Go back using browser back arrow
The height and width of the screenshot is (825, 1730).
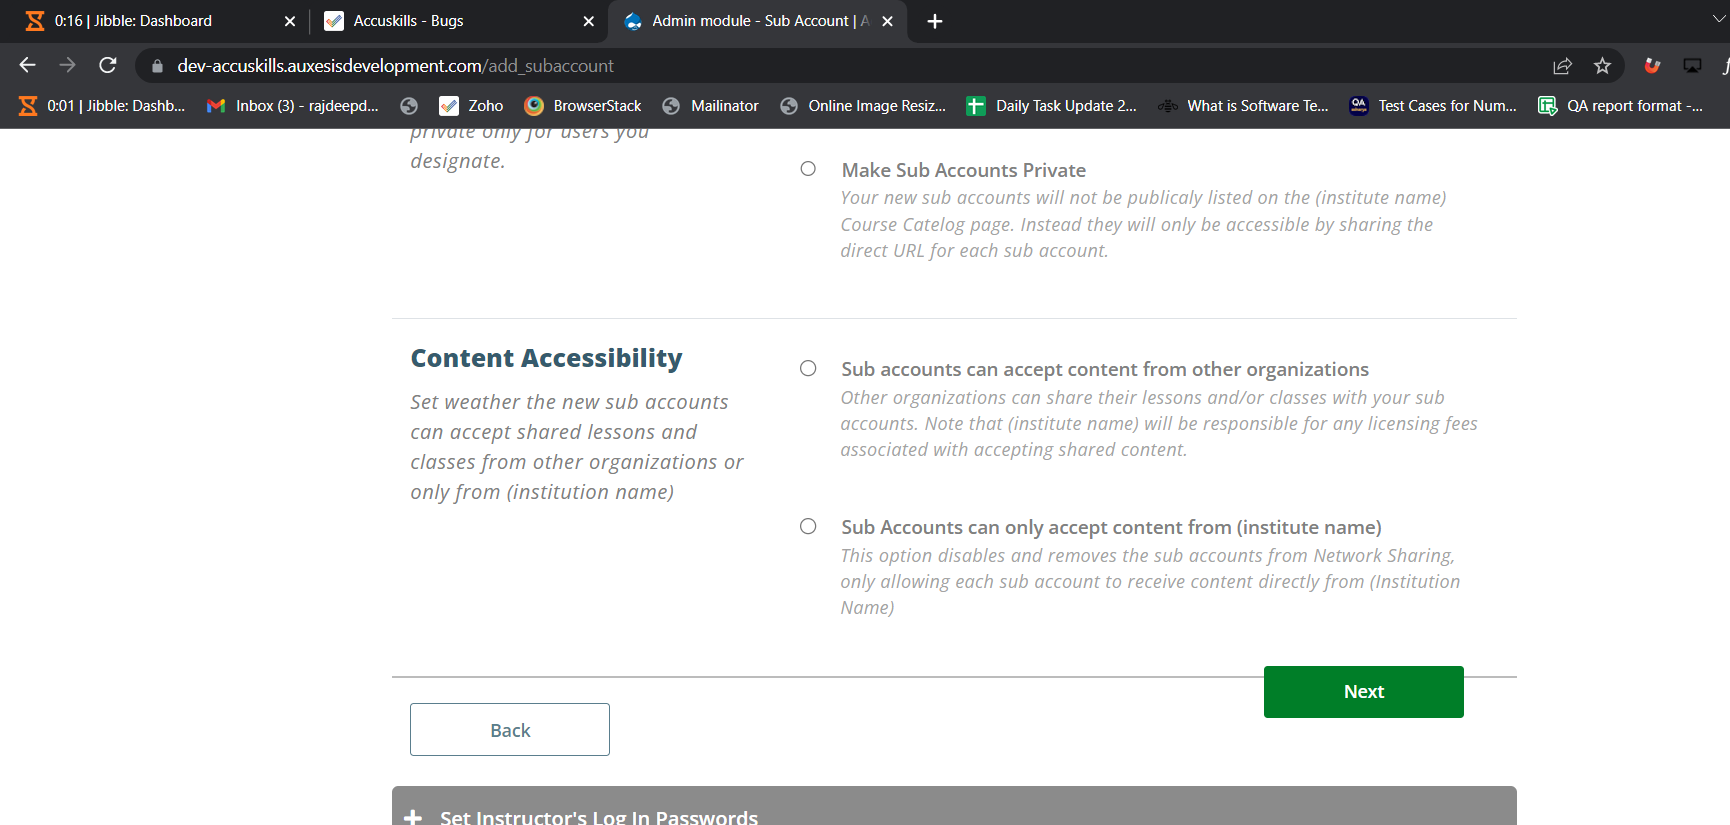point(27,66)
